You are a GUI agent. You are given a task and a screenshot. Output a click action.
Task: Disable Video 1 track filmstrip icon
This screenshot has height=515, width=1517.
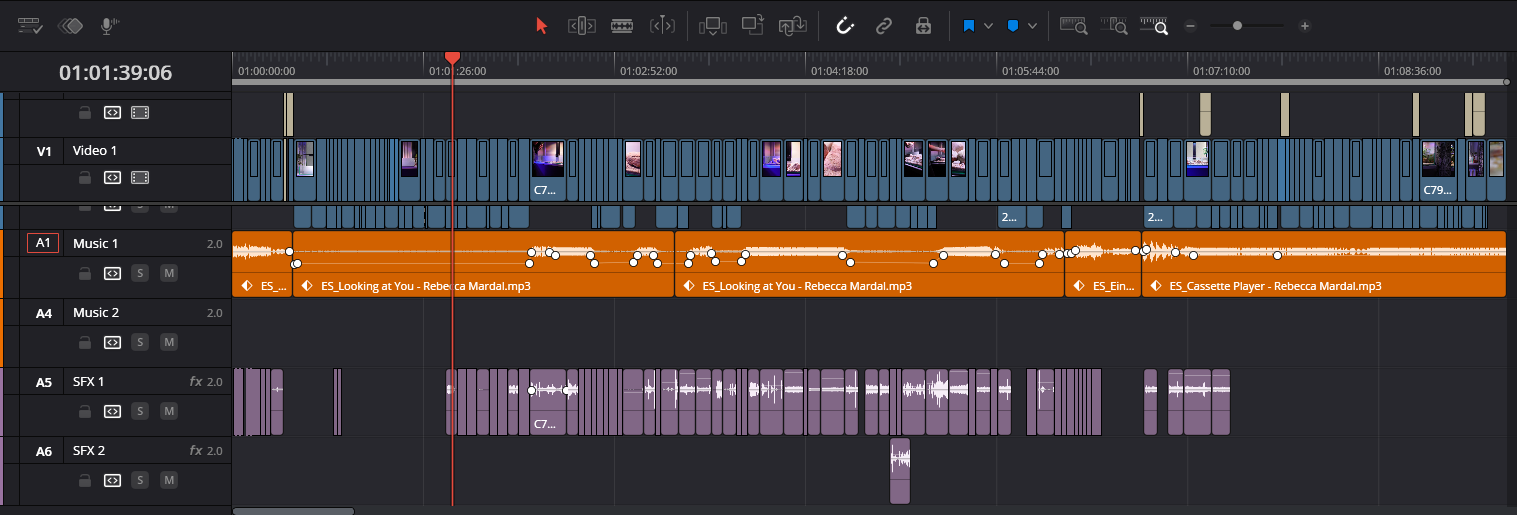140,178
